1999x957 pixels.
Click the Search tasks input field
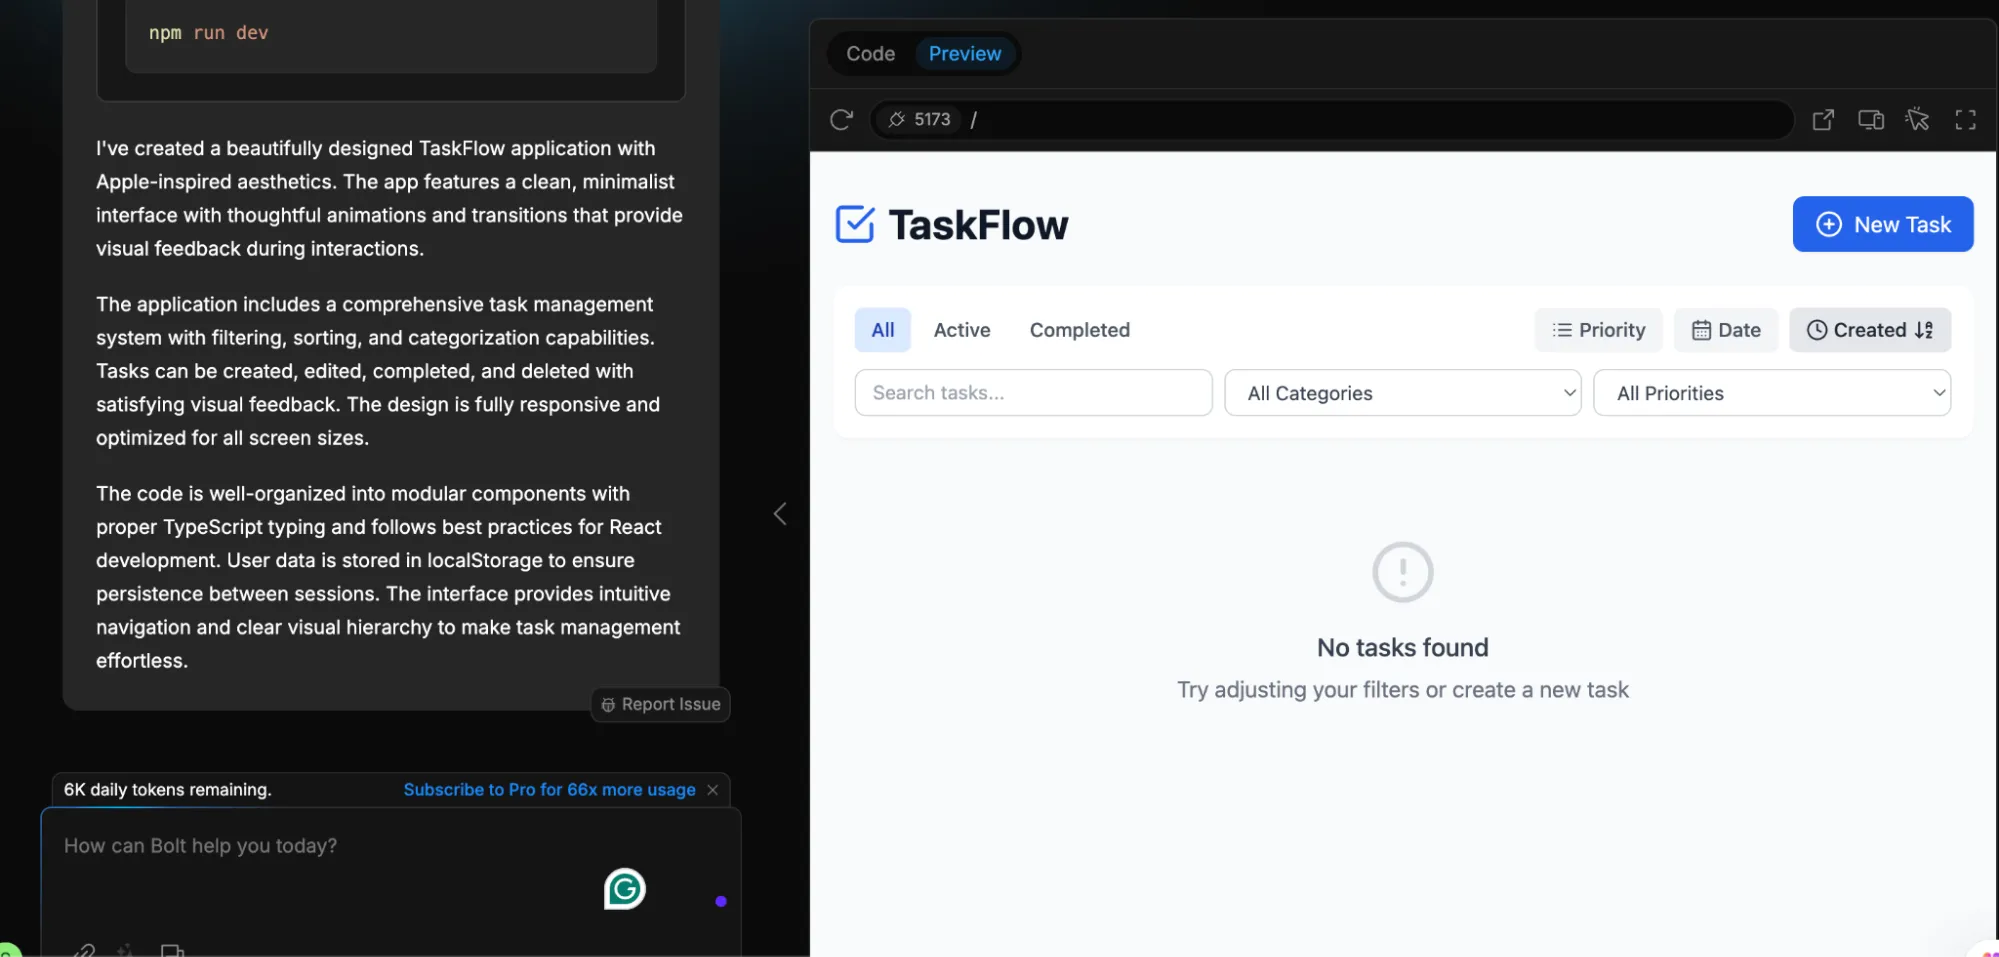click(1033, 393)
